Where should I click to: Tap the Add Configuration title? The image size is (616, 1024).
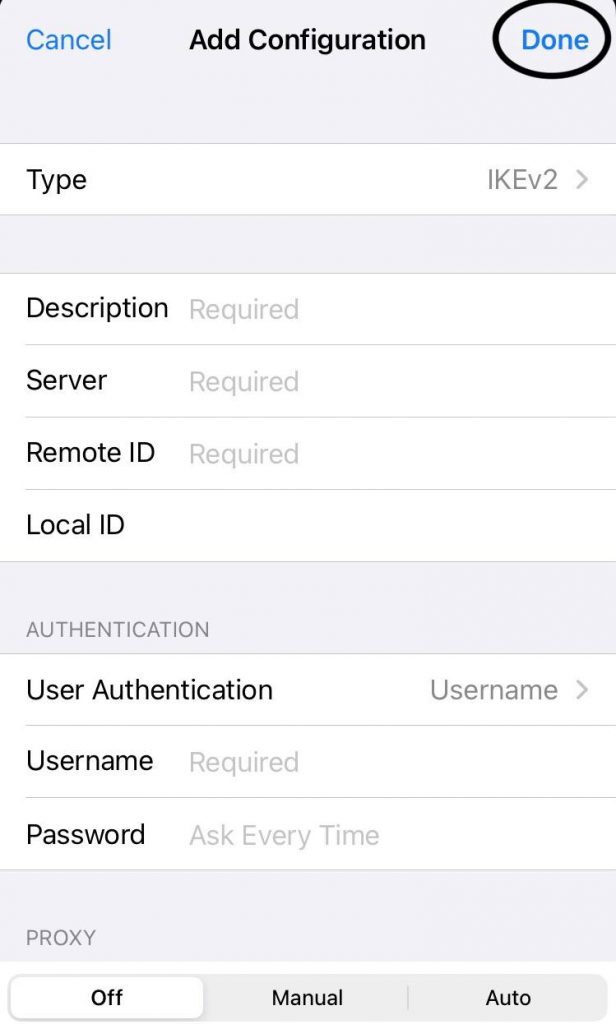[x=307, y=40]
